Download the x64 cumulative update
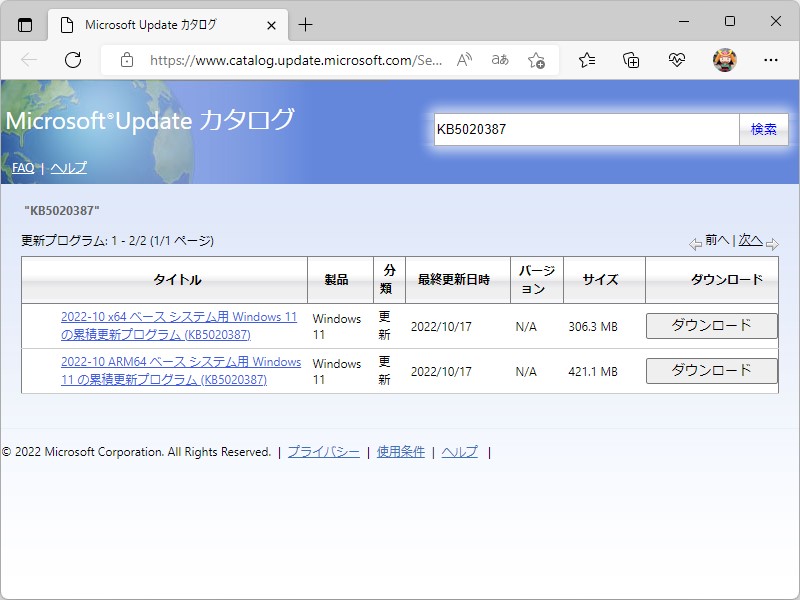Image resolution: width=800 pixels, height=600 pixels. click(x=711, y=326)
